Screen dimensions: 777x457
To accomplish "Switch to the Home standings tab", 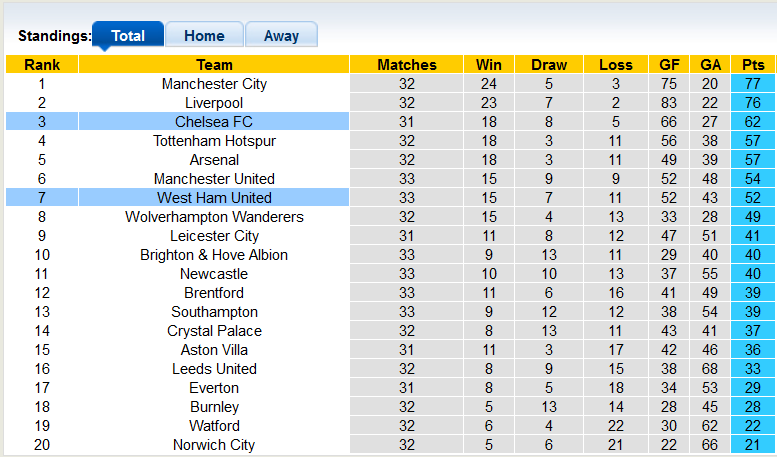I will 204,35.
